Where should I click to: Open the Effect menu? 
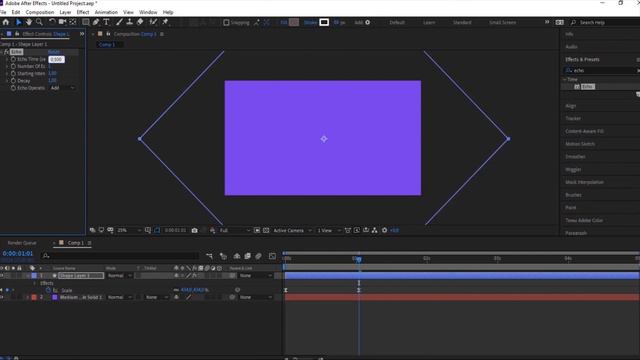(x=83, y=12)
